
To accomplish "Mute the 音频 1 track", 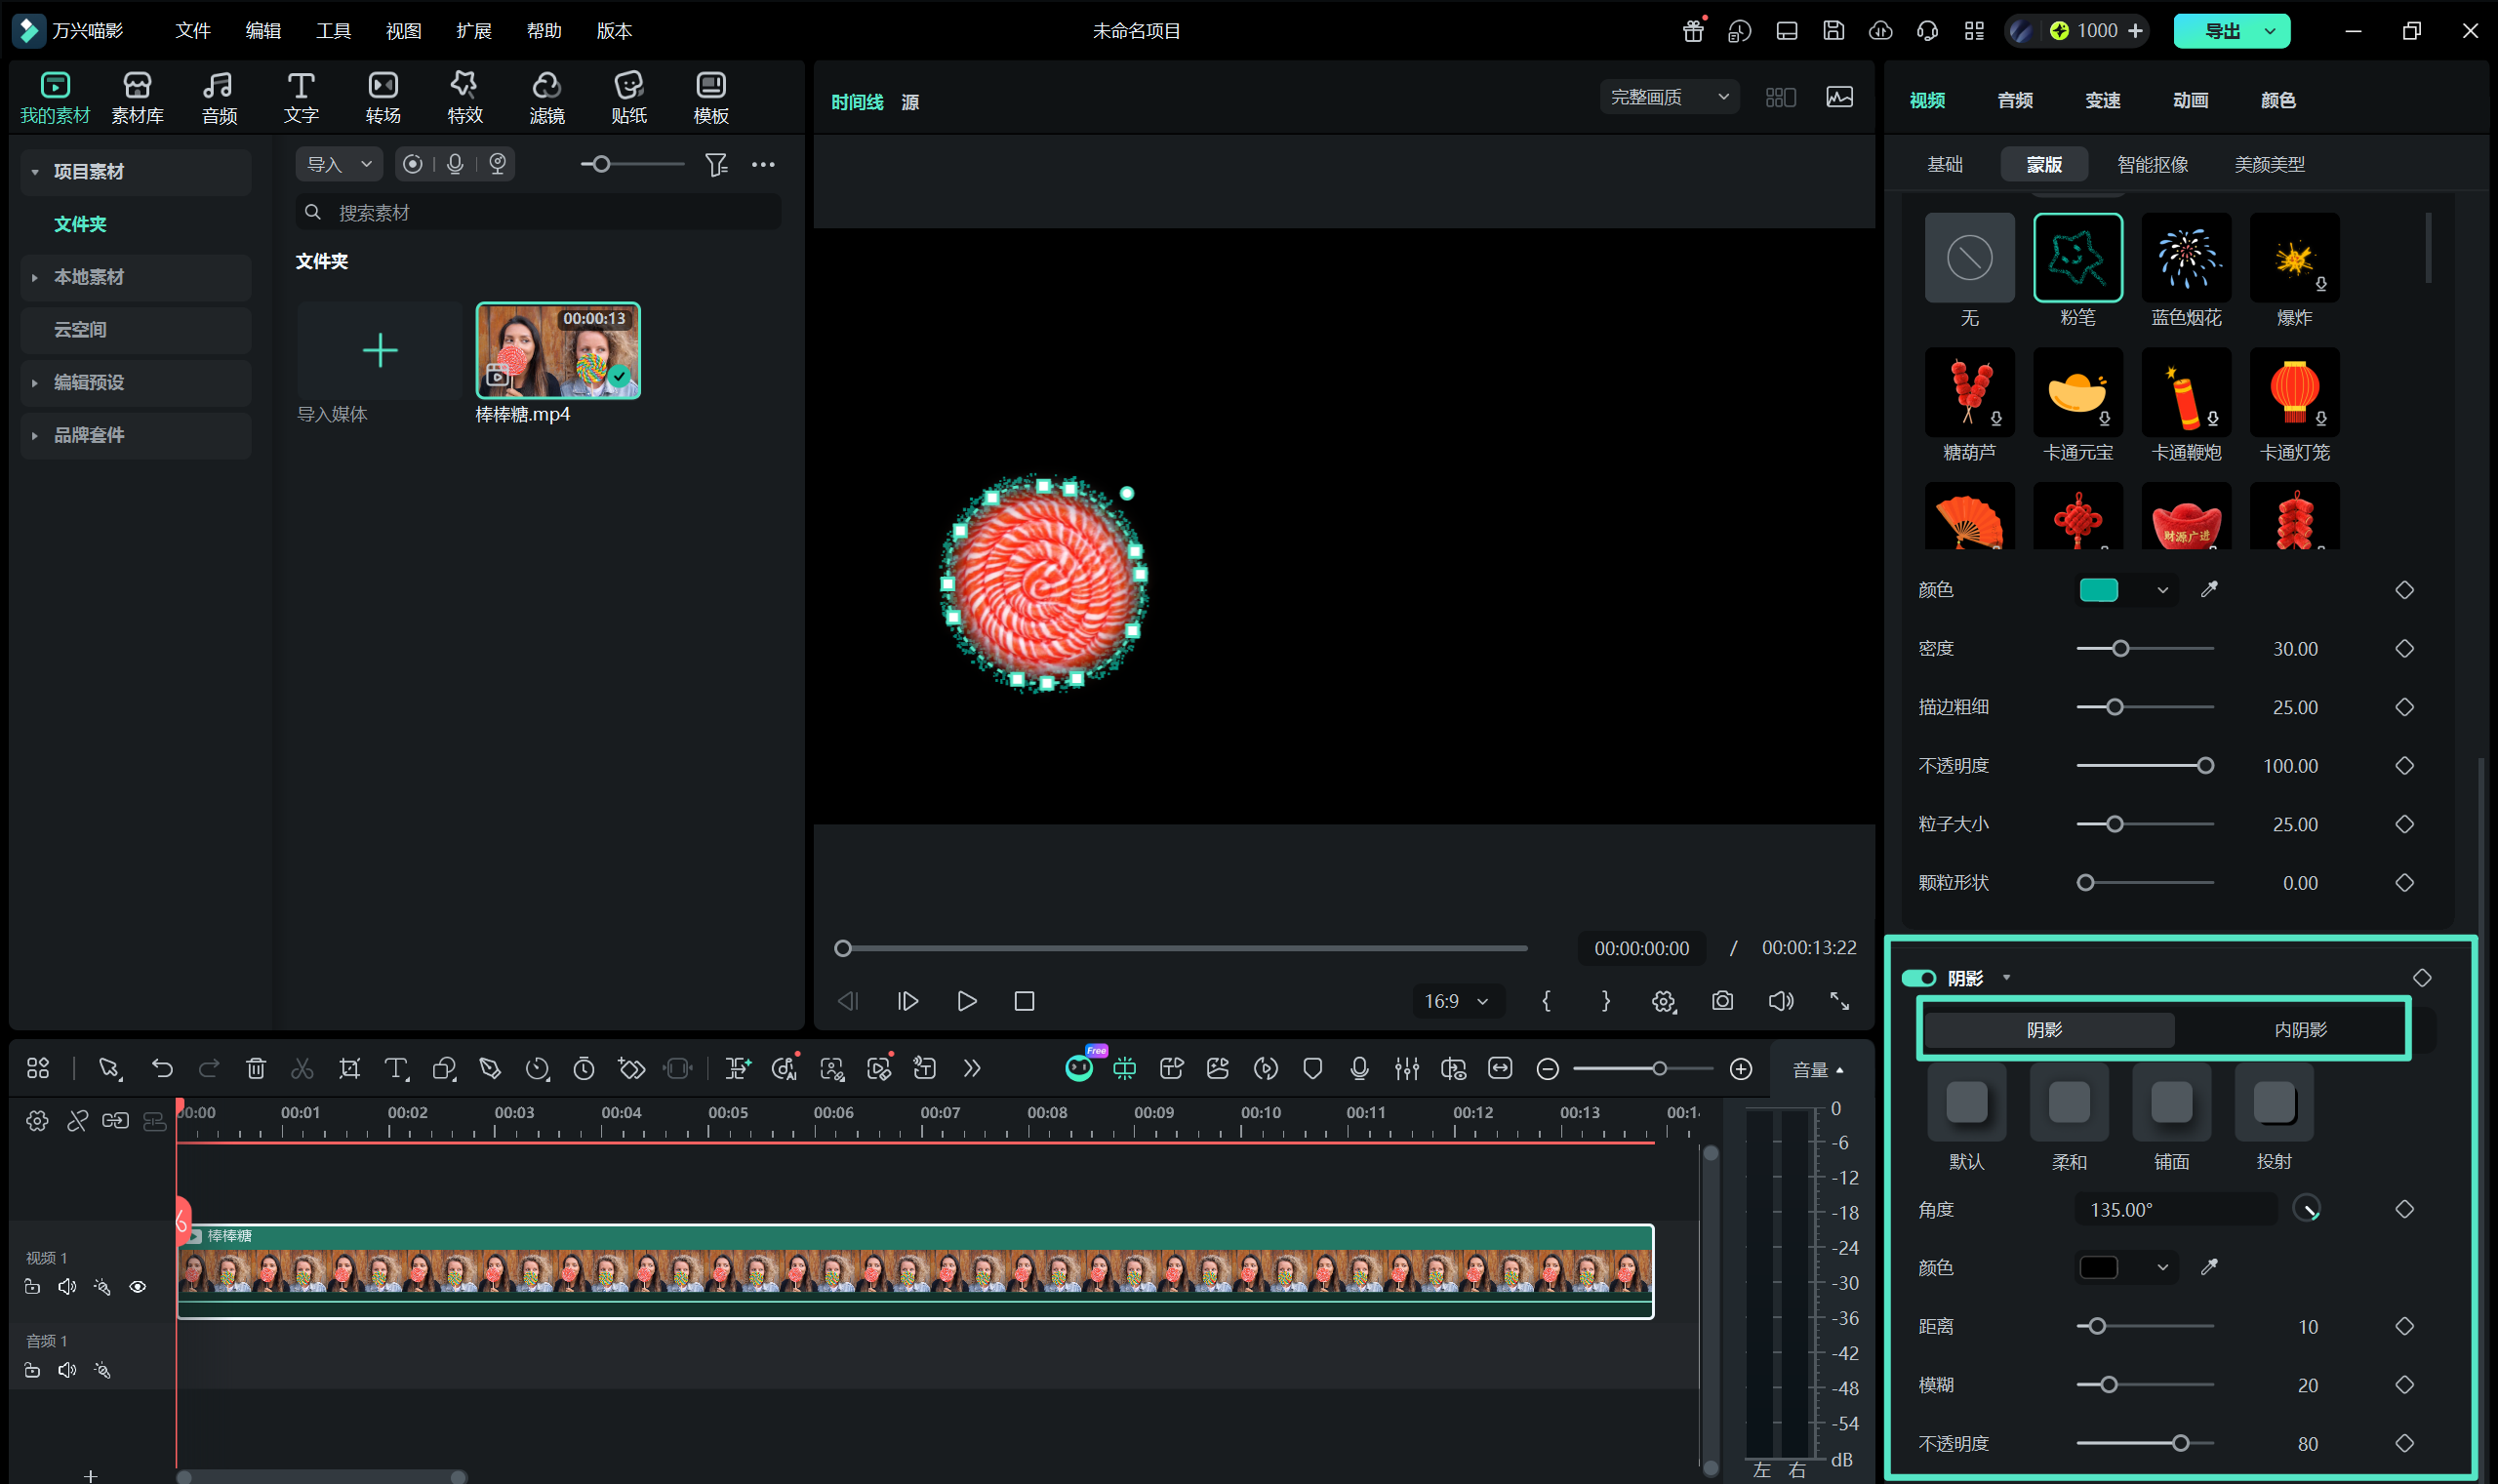I will click(x=67, y=1370).
